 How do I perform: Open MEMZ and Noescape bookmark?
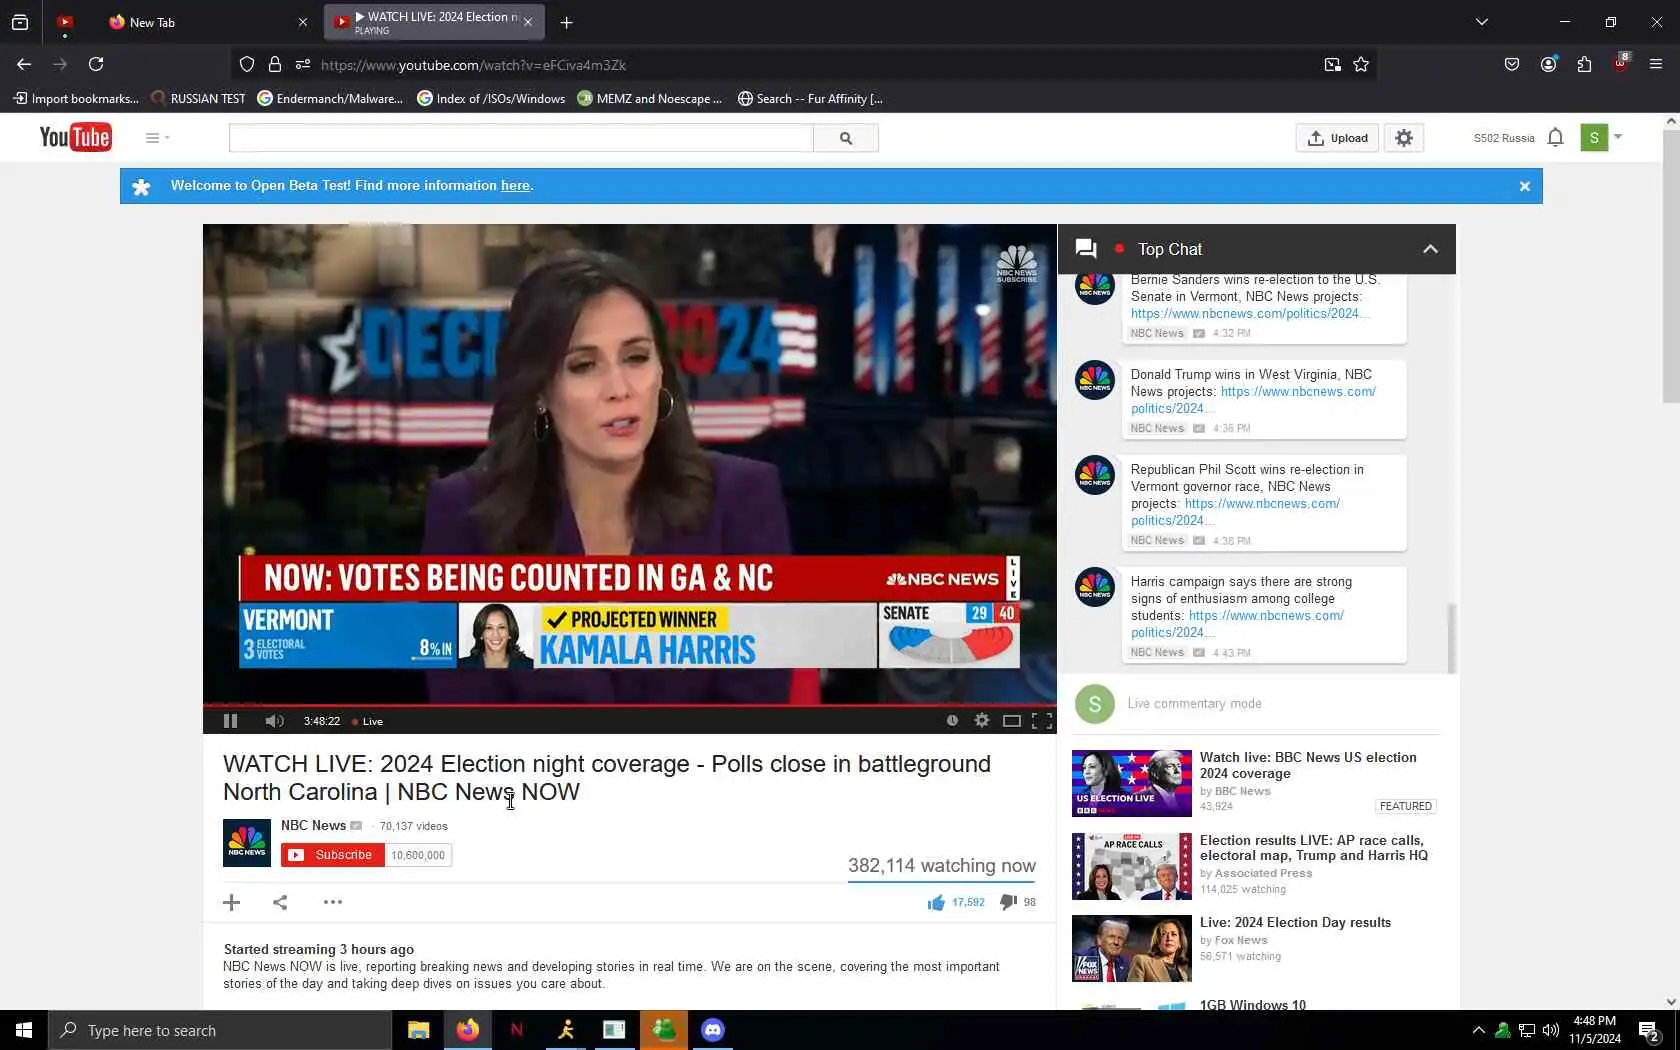(649, 98)
